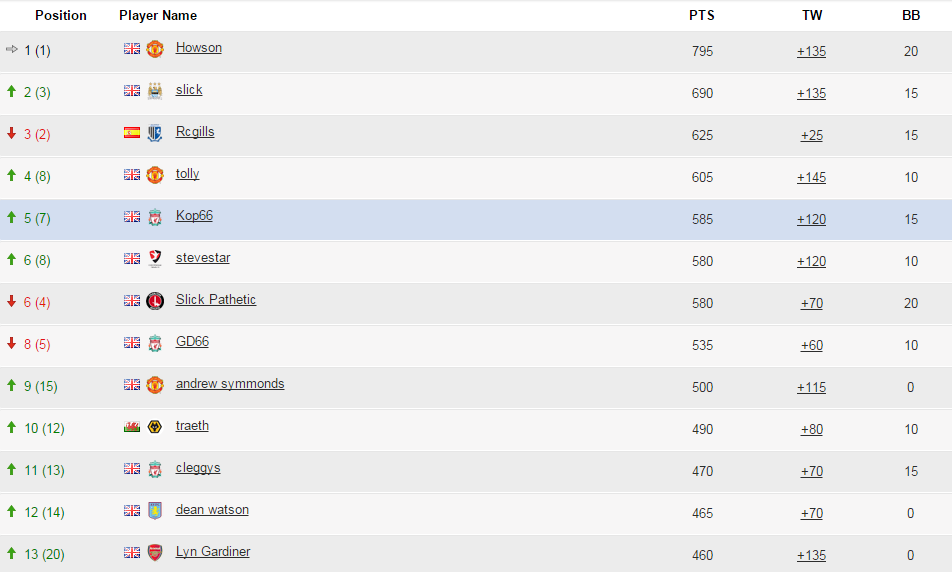Click the green up arrow for tolly
Screen dimensions: 952x572
tap(11, 175)
